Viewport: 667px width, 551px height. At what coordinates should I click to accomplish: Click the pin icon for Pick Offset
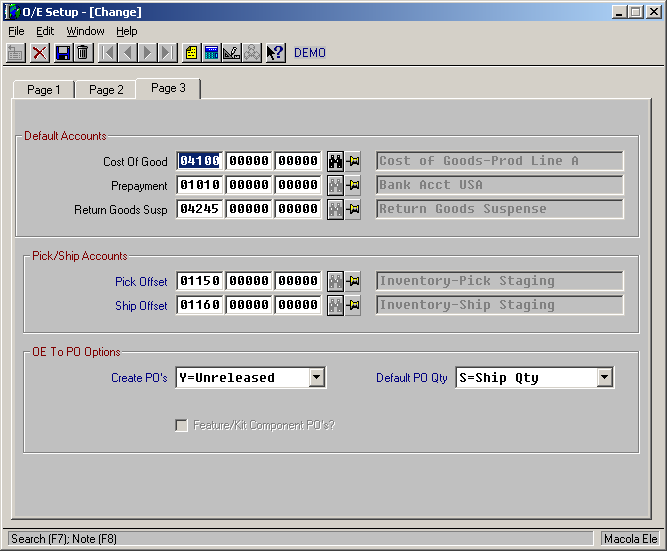(x=353, y=281)
